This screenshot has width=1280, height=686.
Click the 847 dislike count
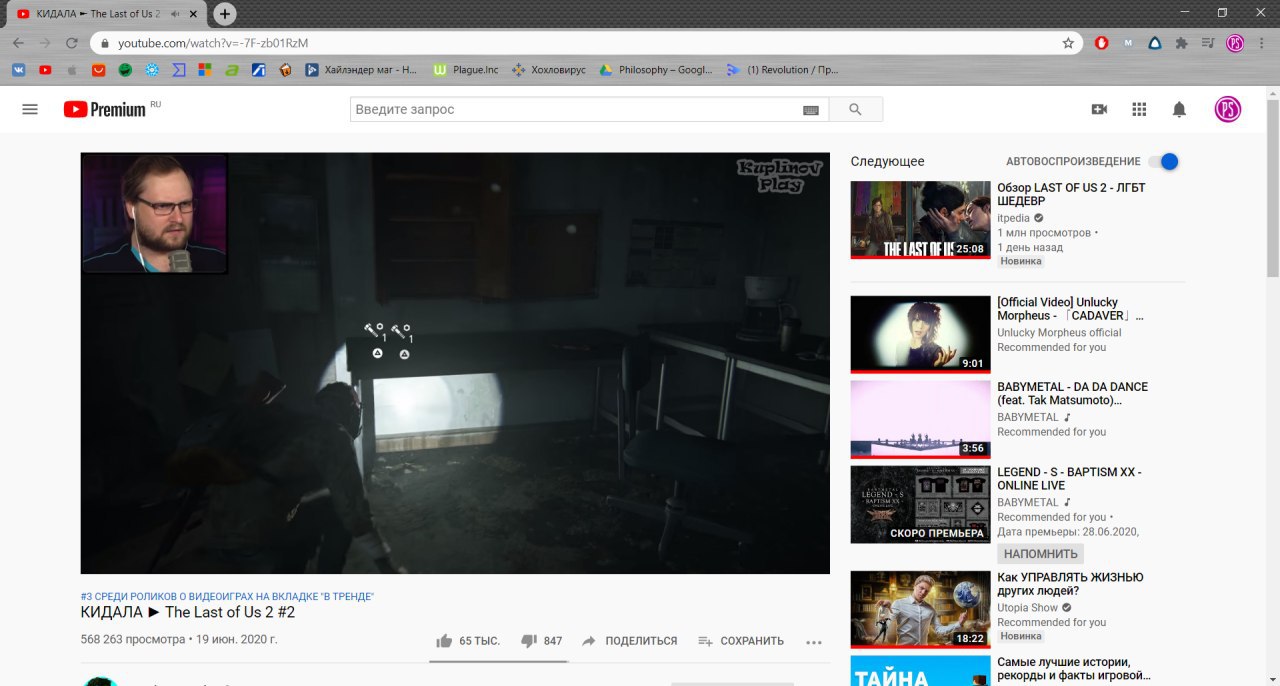pos(553,641)
